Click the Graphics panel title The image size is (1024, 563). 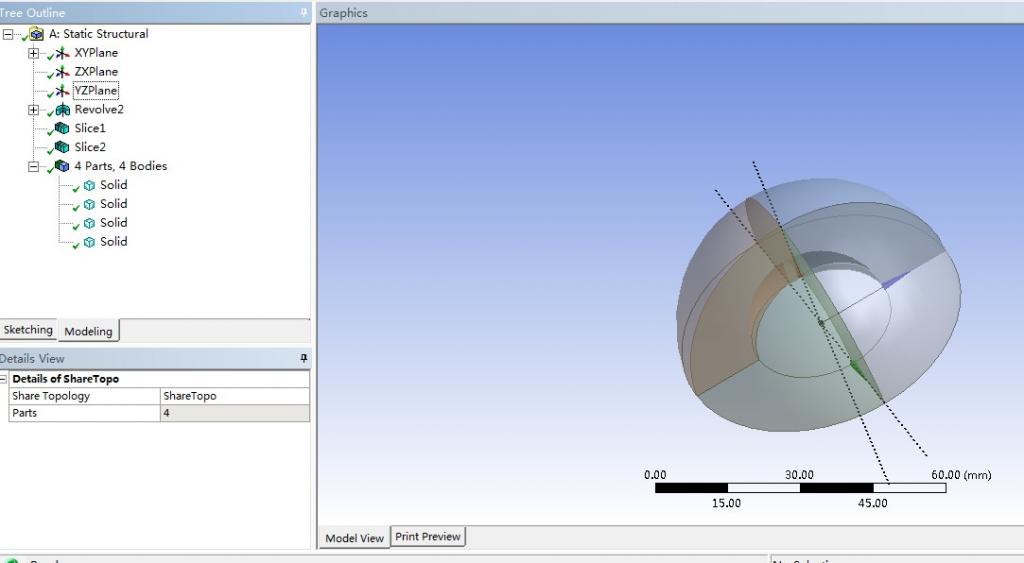click(344, 13)
